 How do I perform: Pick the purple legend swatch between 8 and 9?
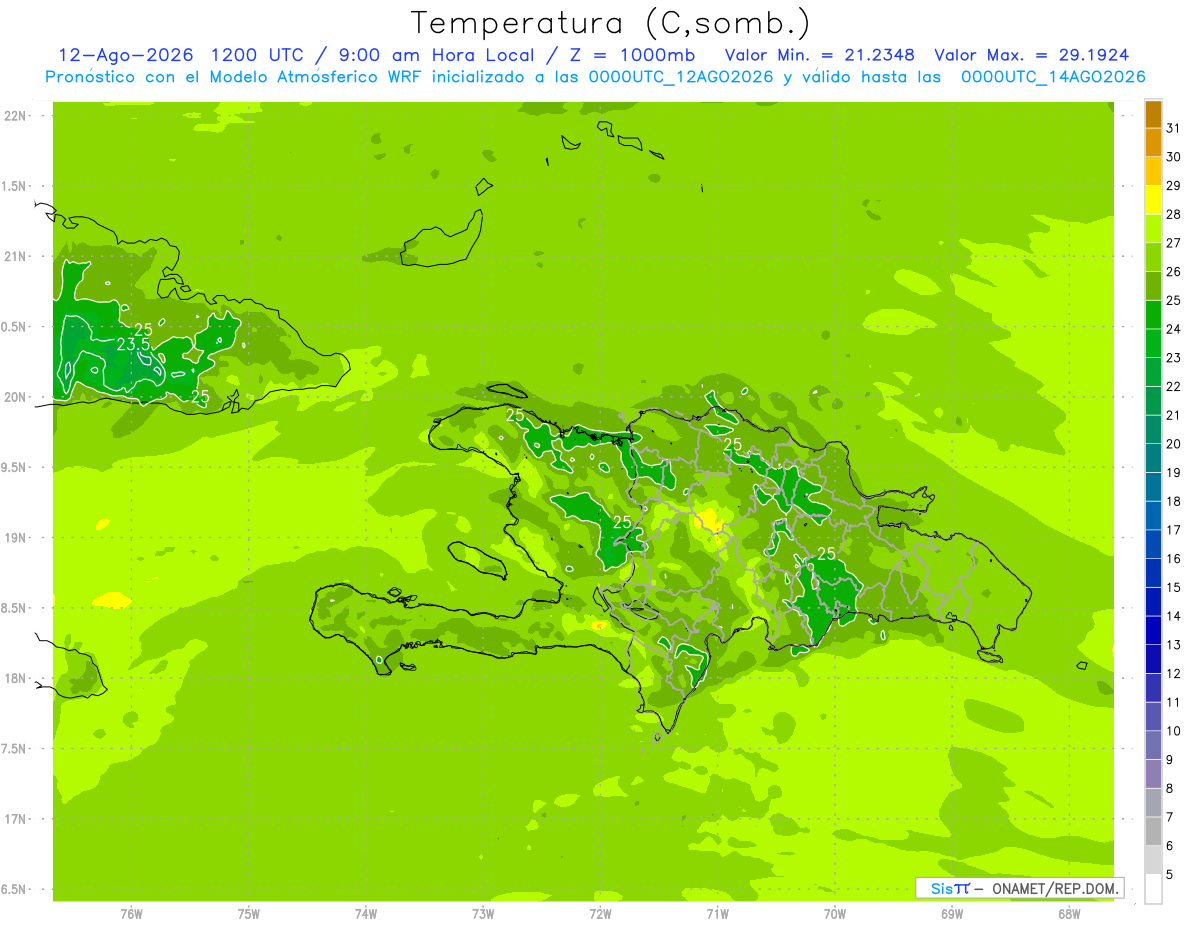point(1153,774)
